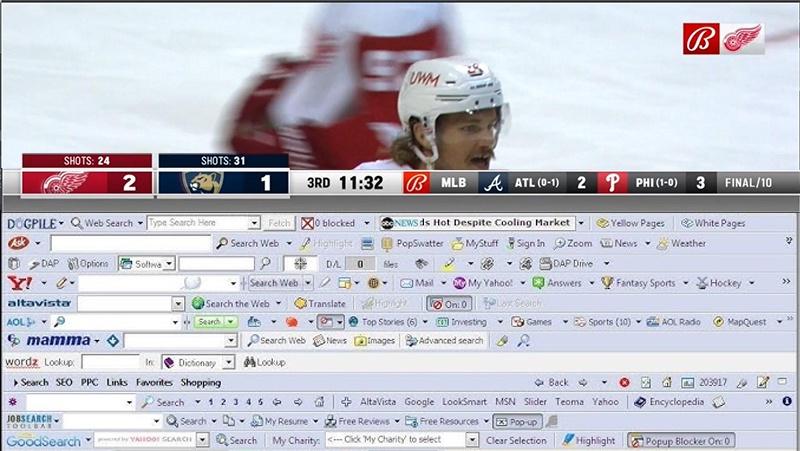Open mamma Advanced search
800x451 pixels.
tap(444, 340)
